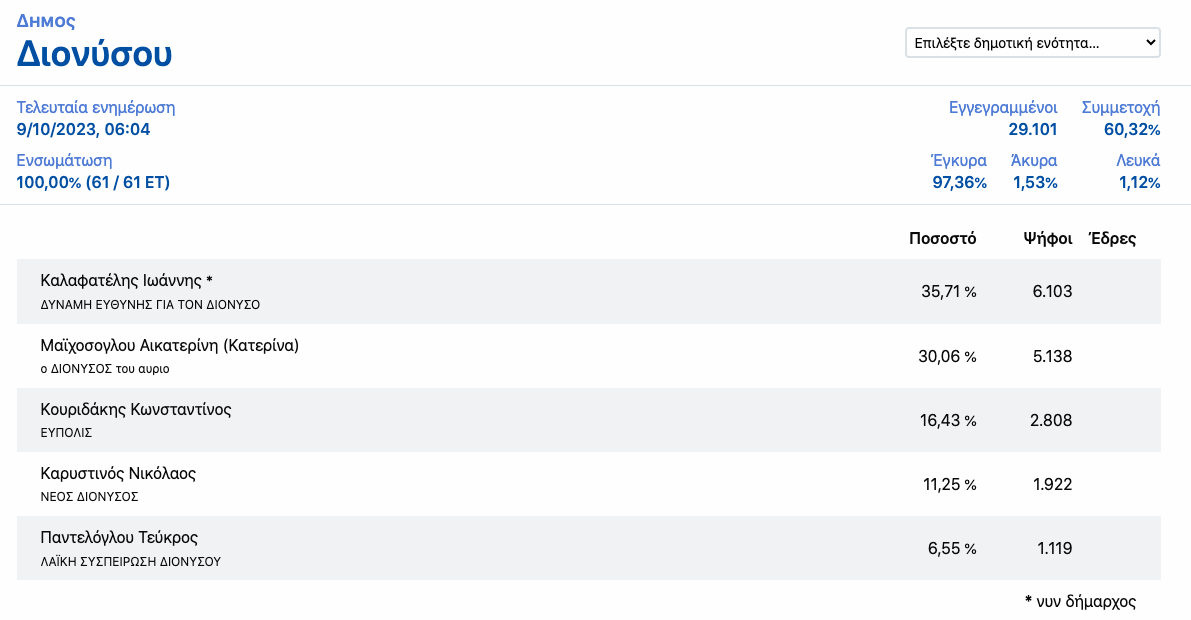Click the Ποσοστό column header
1191x620 pixels.
(943, 238)
